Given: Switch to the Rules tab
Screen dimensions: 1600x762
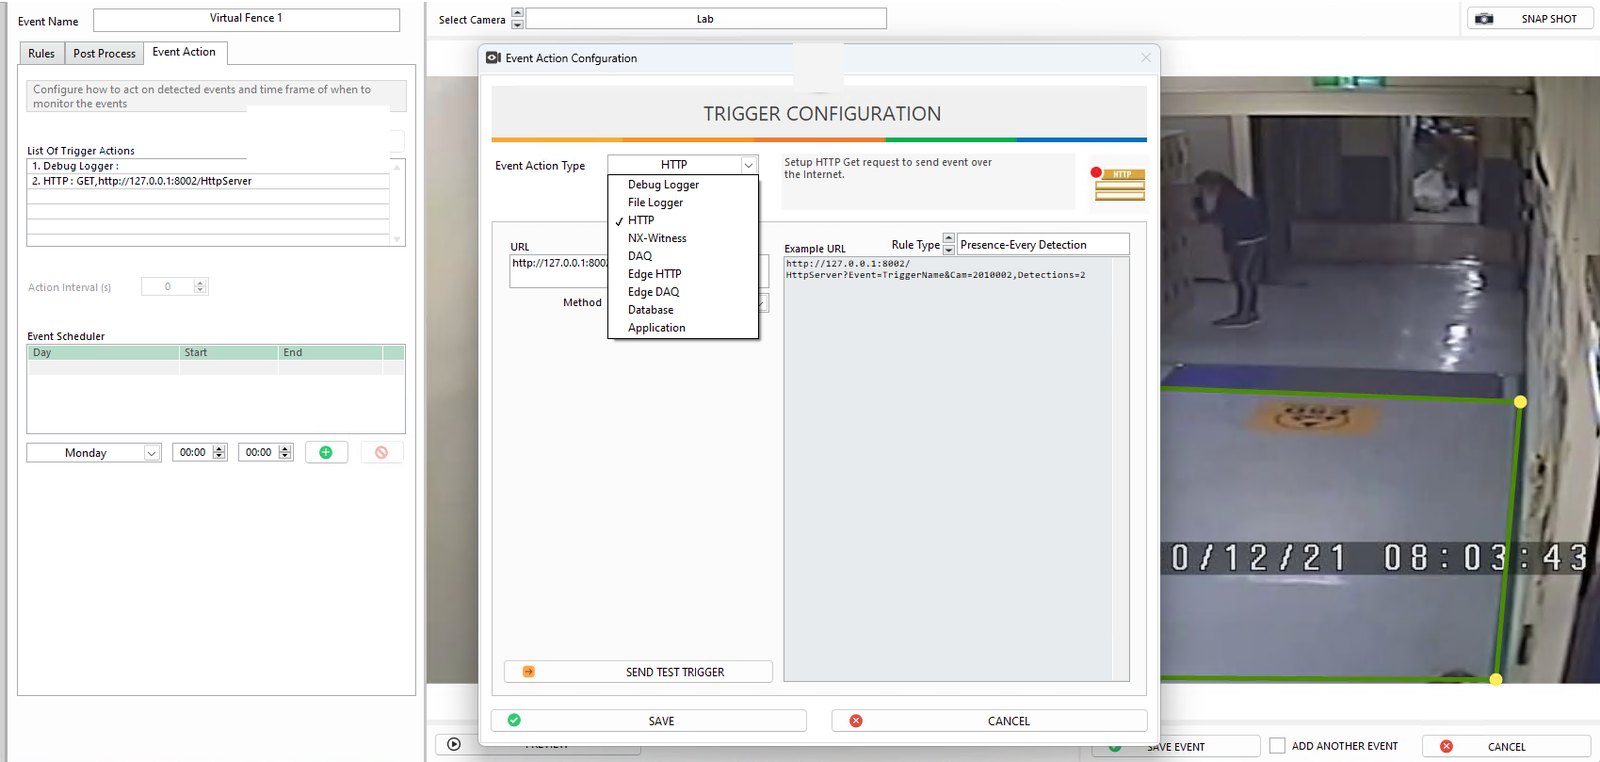Looking at the screenshot, I should tap(42, 54).
